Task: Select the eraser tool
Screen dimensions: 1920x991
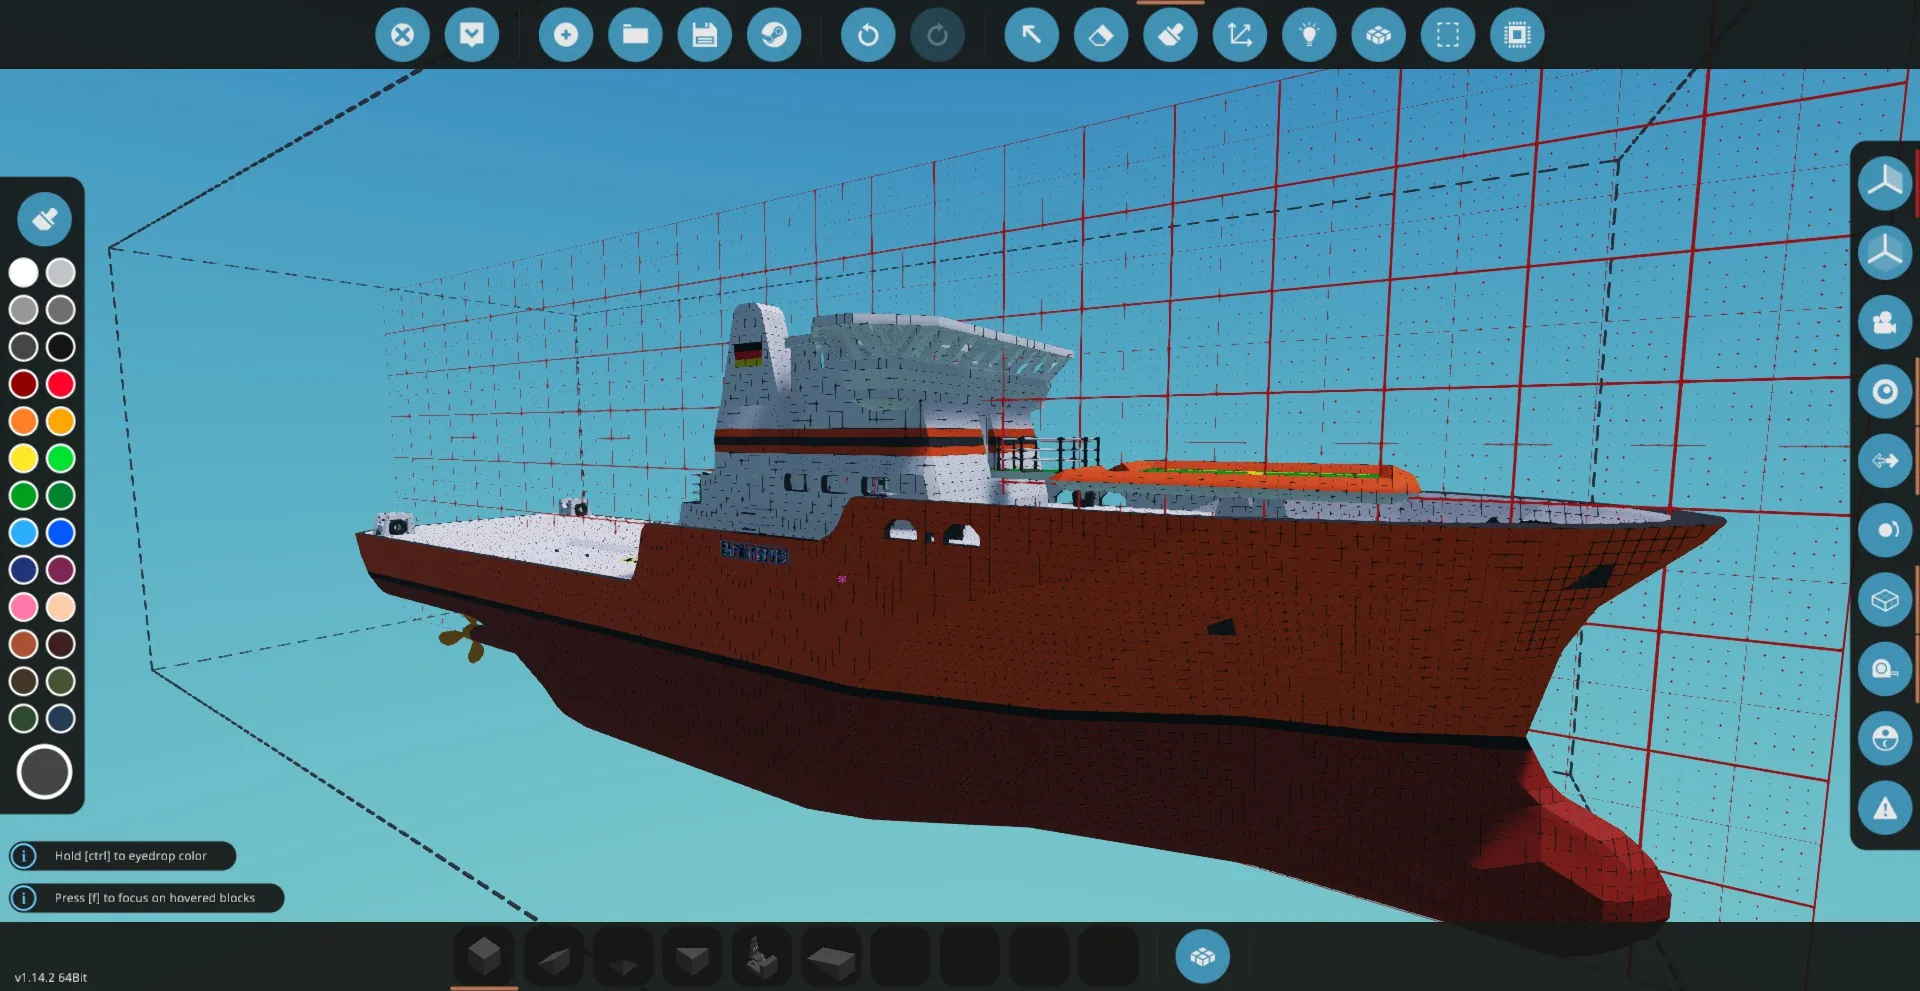Action: (x=1100, y=35)
